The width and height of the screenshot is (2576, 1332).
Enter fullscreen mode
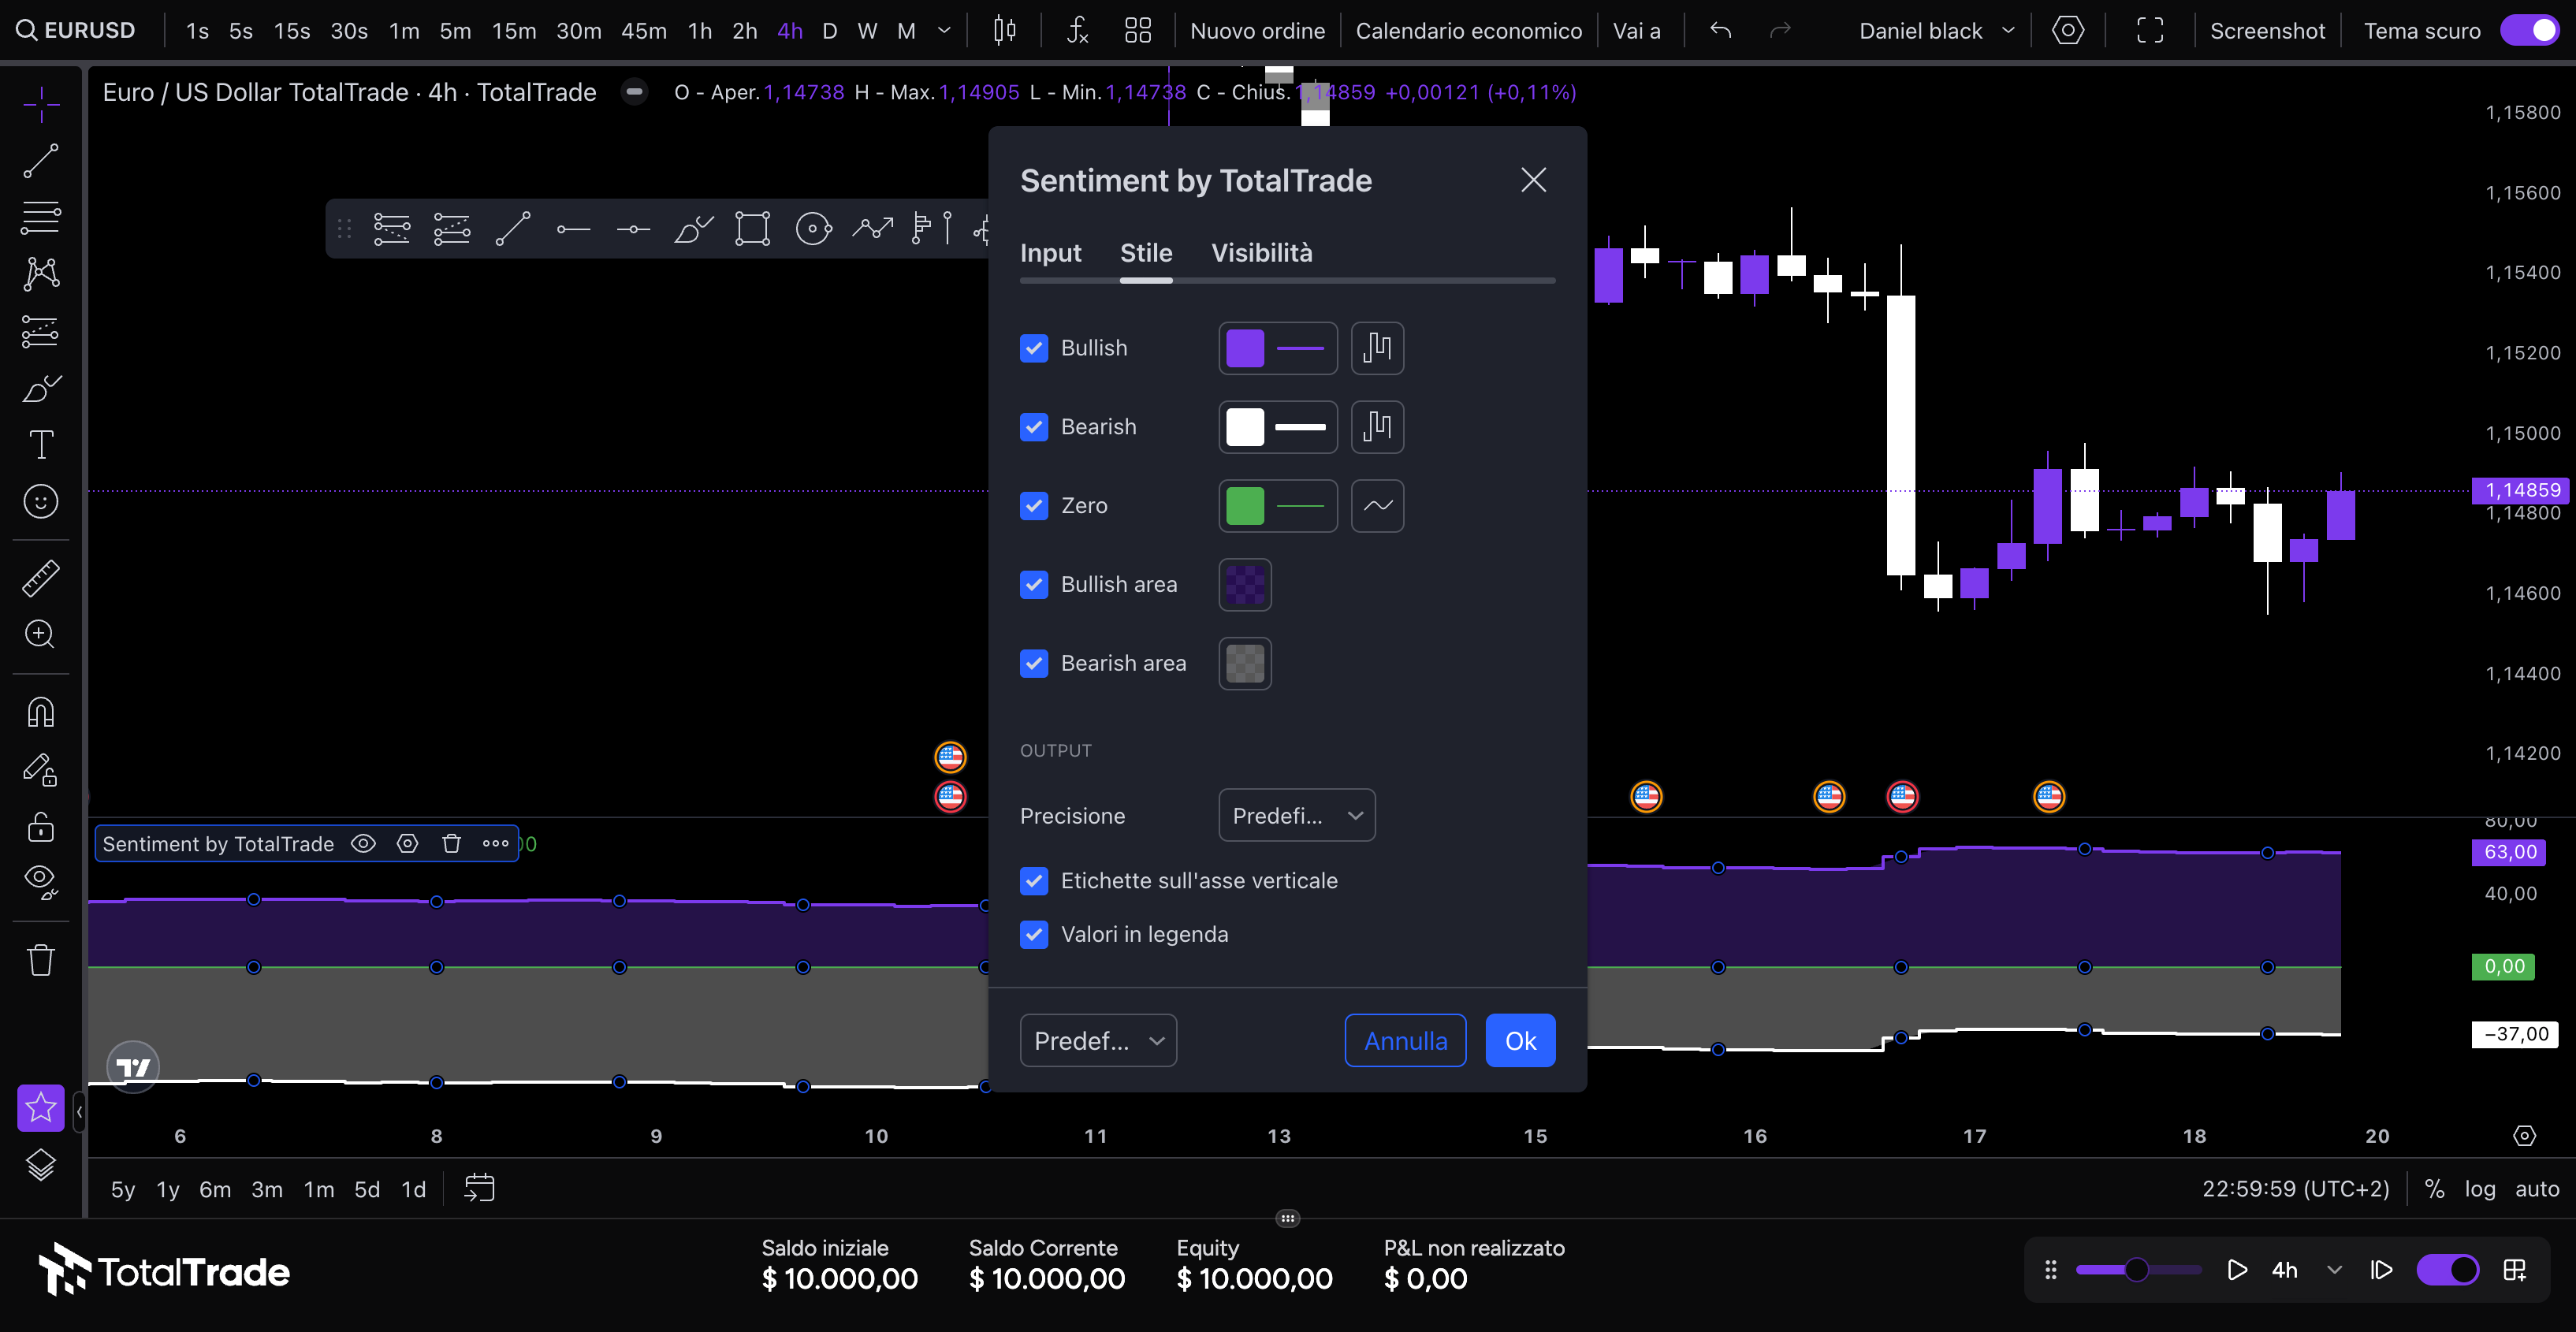click(2150, 30)
